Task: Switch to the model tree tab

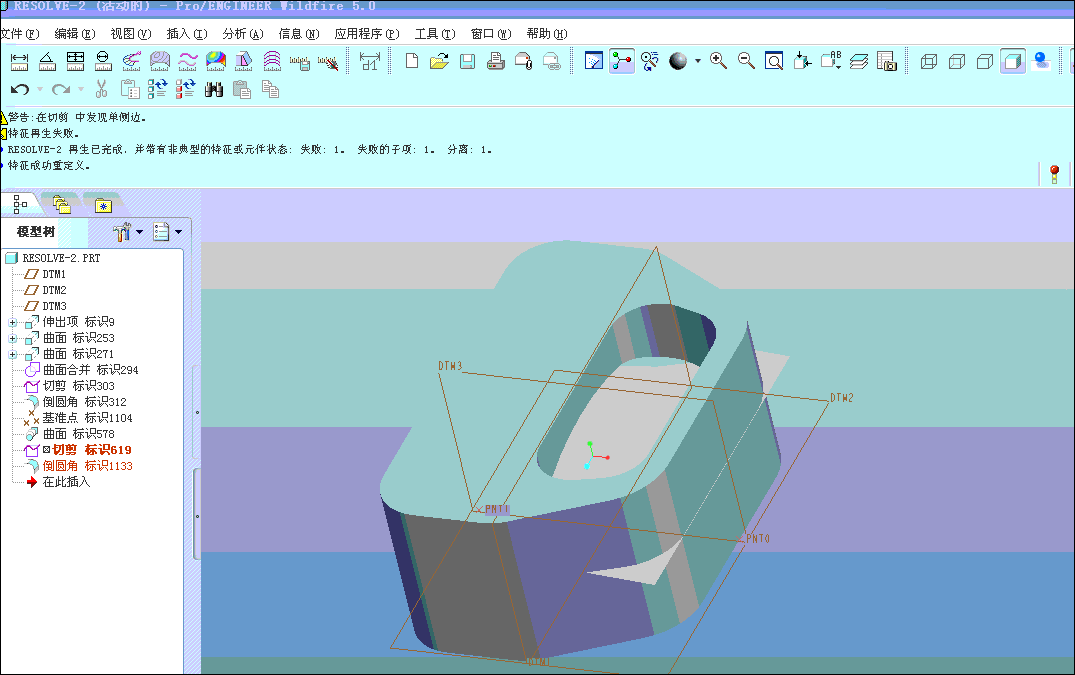Action: click(20, 204)
